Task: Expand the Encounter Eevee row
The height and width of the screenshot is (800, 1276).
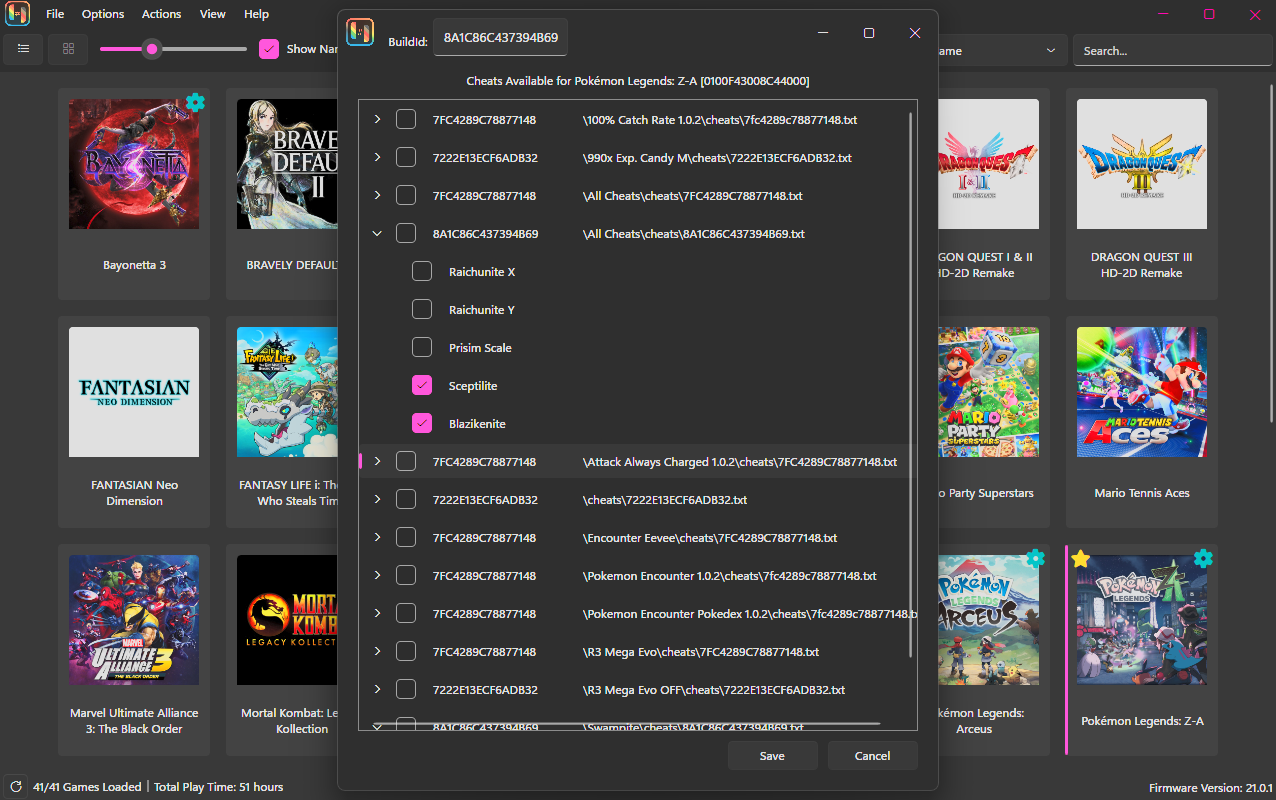Action: pos(377,538)
